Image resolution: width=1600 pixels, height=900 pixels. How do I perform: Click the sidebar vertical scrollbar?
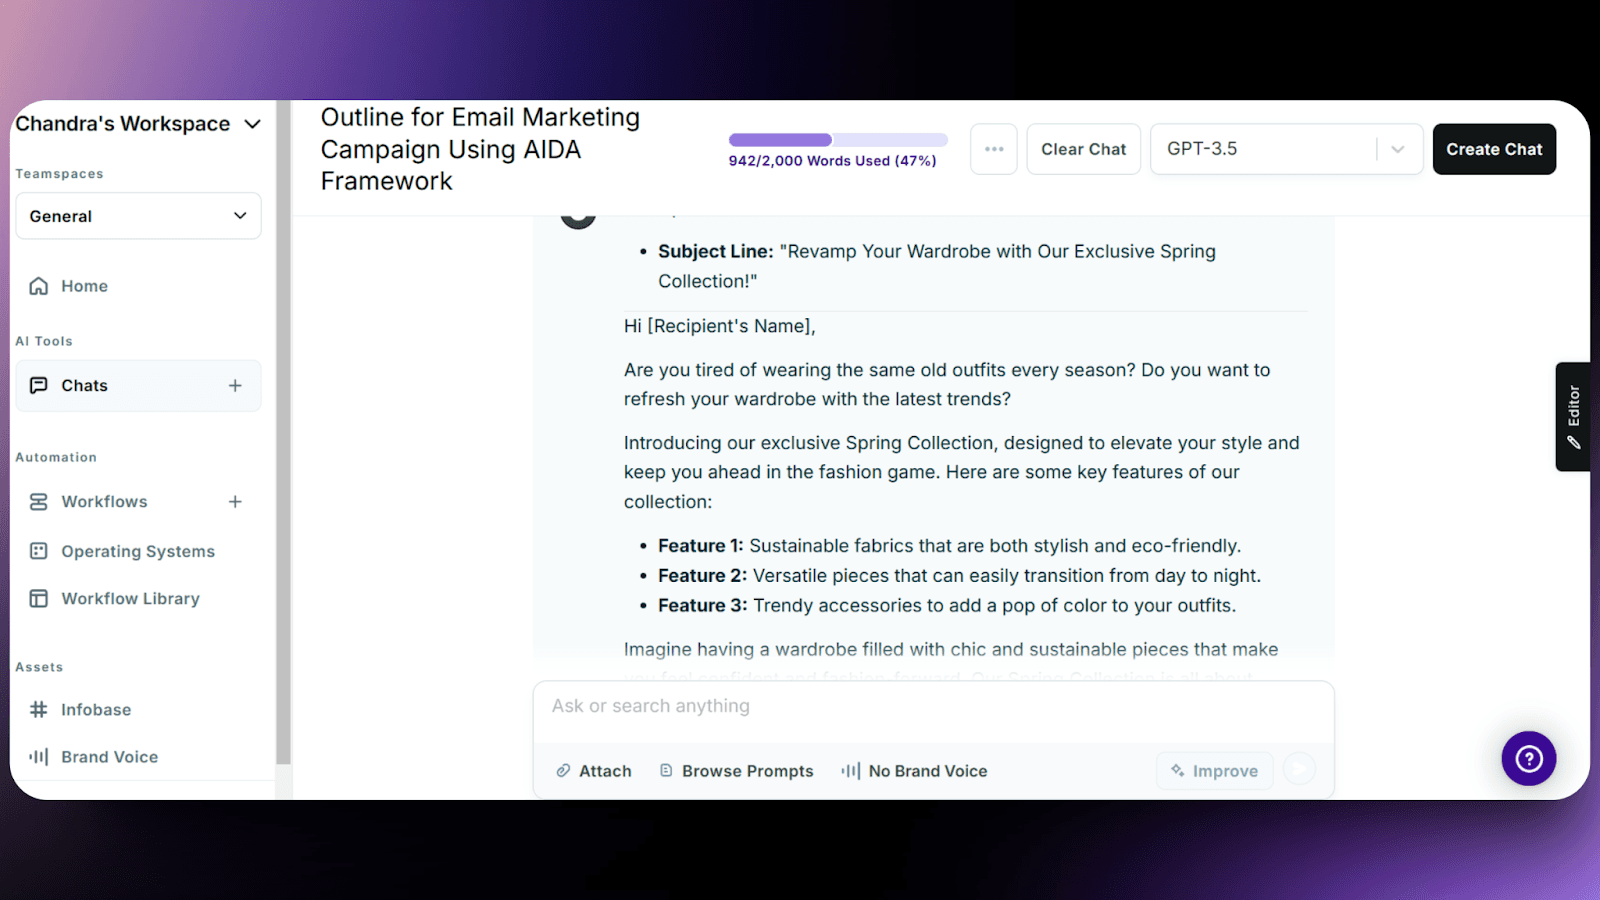tap(284, 432)
